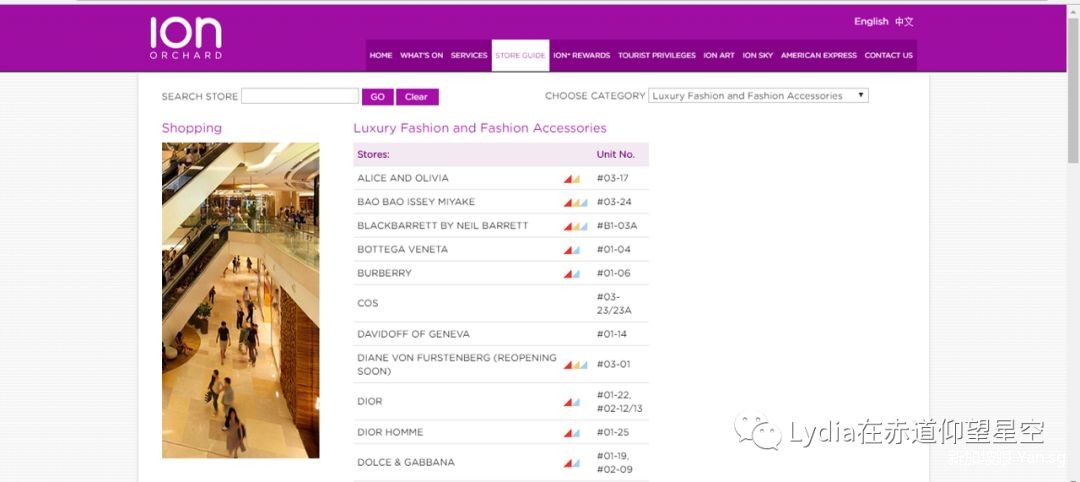Viewport: 1080px width, 482px height.
Task: Click the shopping mall interior photo
Action: tap(240, 300)
